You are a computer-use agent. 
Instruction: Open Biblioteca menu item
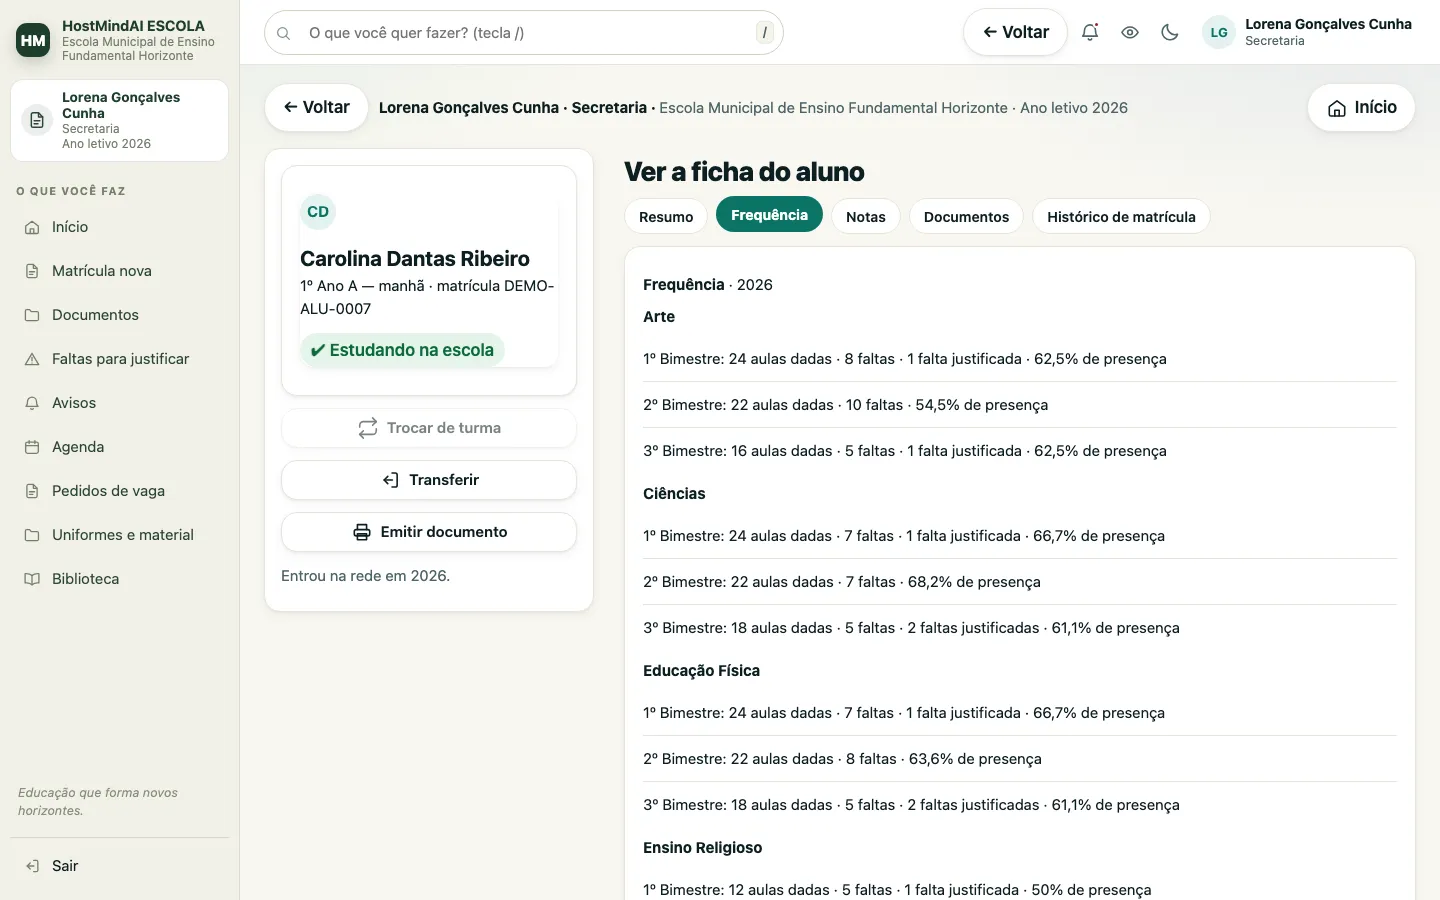[120, 579]
